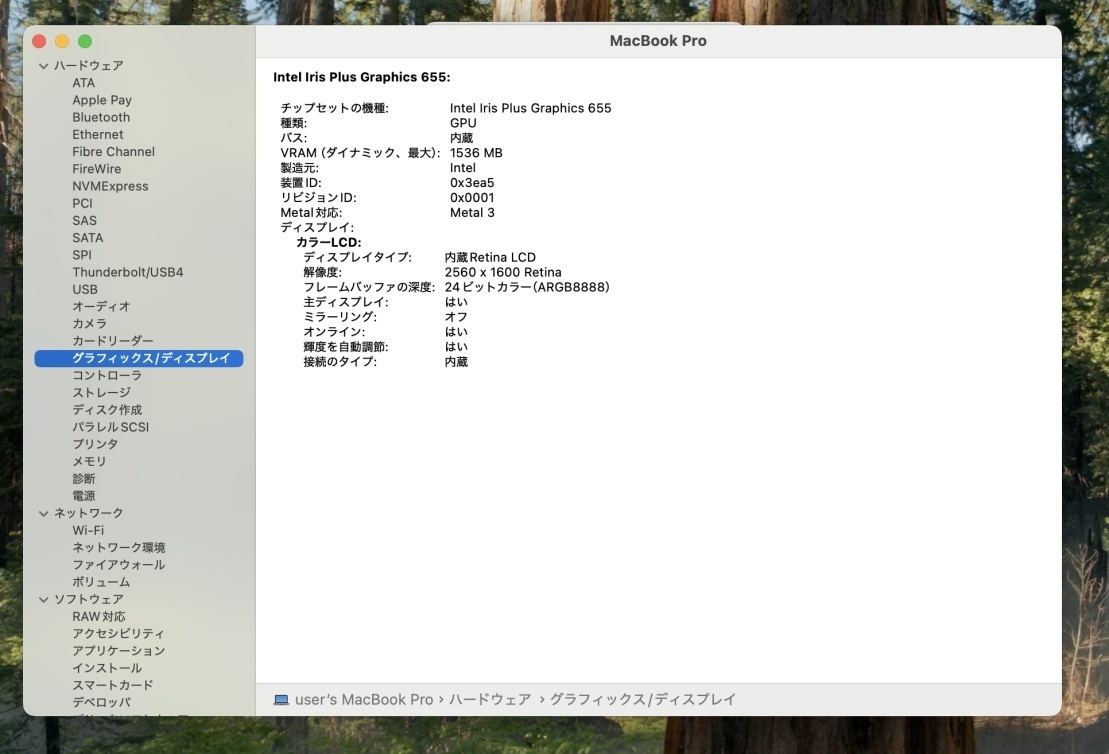Click user's MacBook Pro in path bar

(364, 700)
